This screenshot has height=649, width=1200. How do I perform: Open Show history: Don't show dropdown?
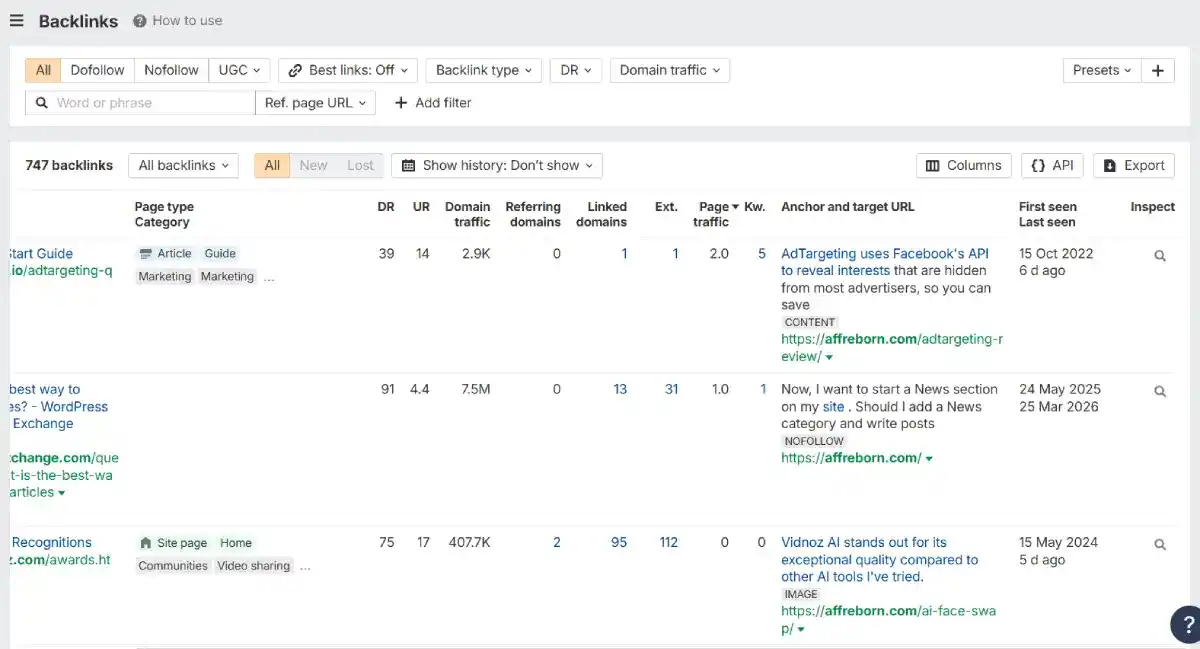pos(497,165)
